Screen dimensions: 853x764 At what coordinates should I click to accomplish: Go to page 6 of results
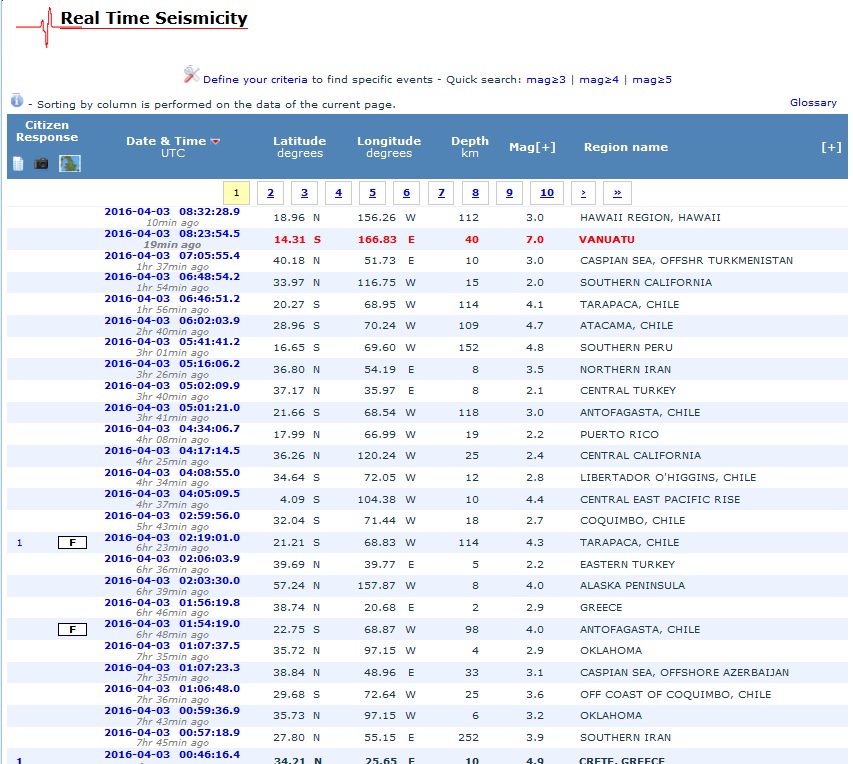(x=406, y=193)
